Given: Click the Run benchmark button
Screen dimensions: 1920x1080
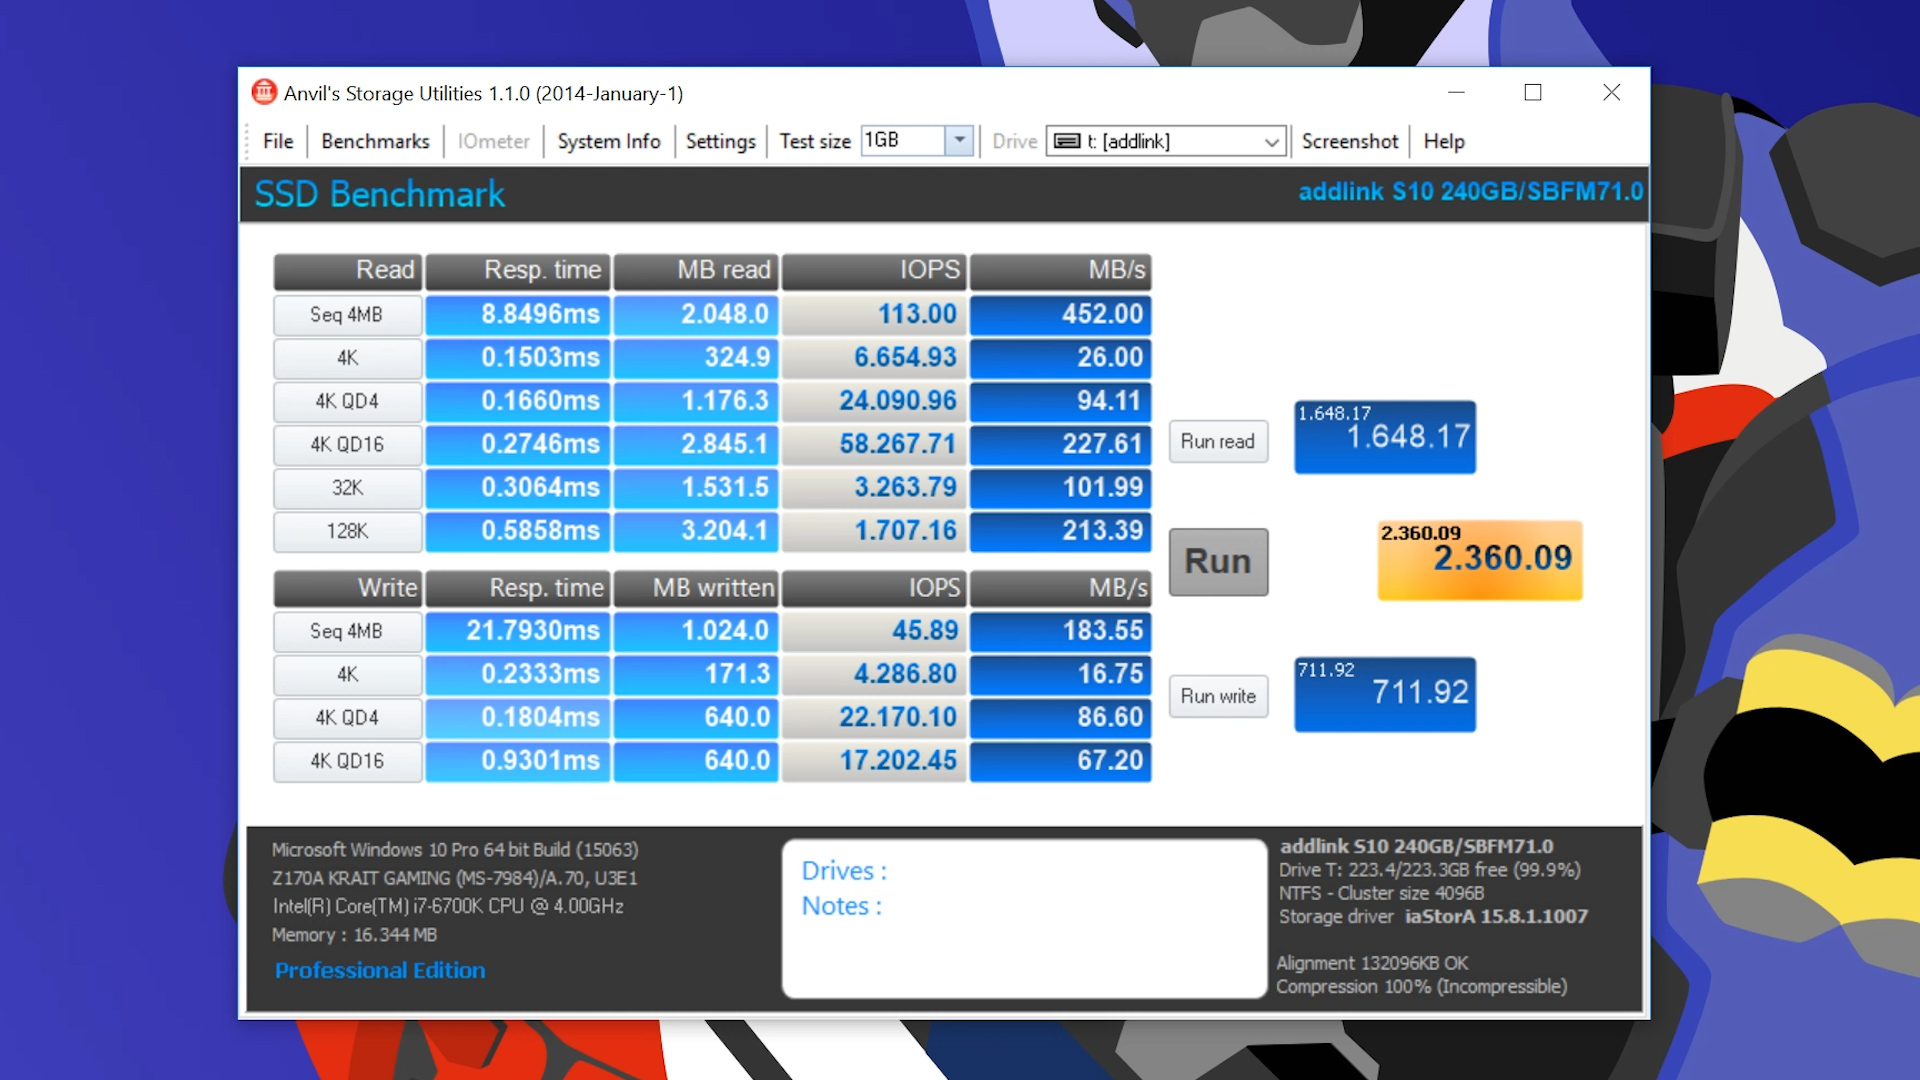Looking at the screenshot, I should pos(1217,559).
